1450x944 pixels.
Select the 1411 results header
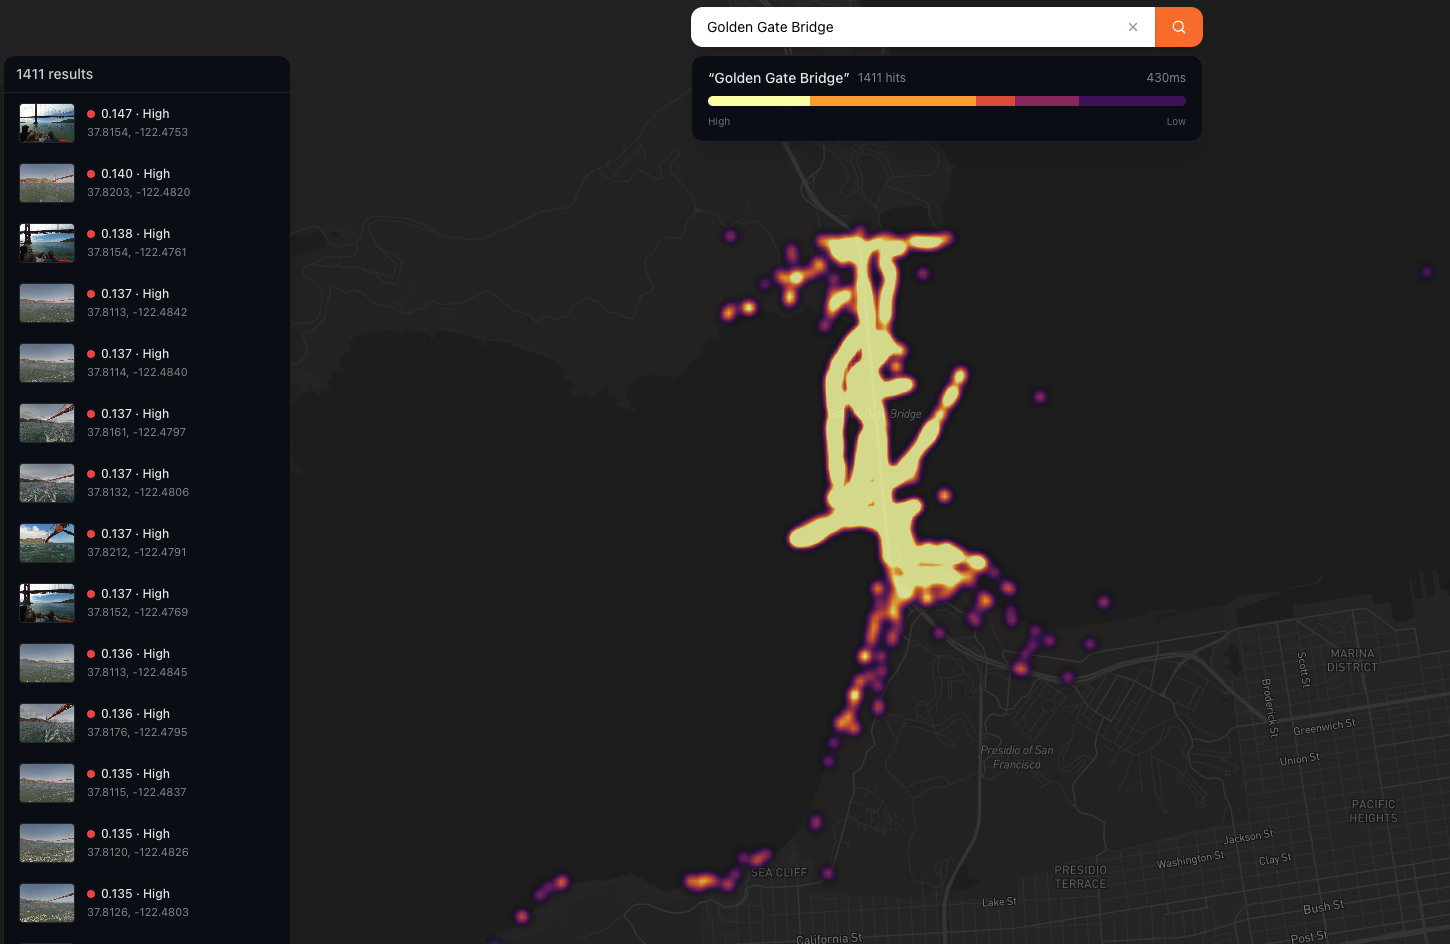54,74
